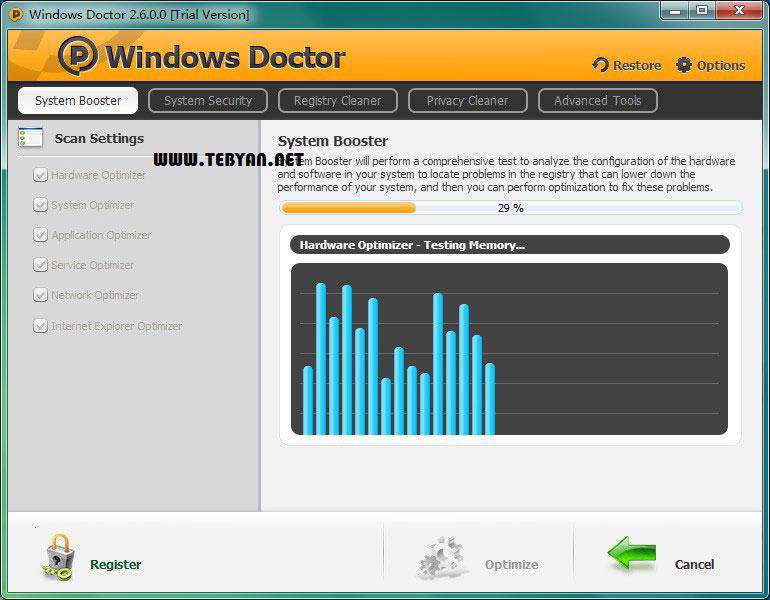Click the System Booster heading
This screenshot has height=600, width=770.
pos(333,141)
